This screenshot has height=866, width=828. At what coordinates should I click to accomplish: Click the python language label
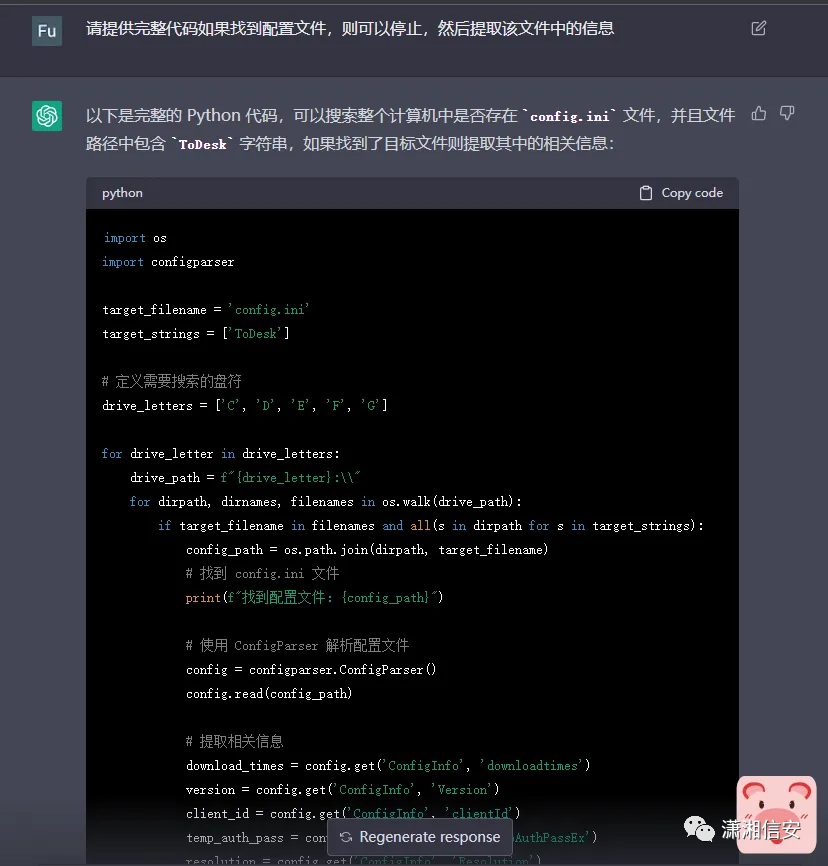[x=122, y=193]
